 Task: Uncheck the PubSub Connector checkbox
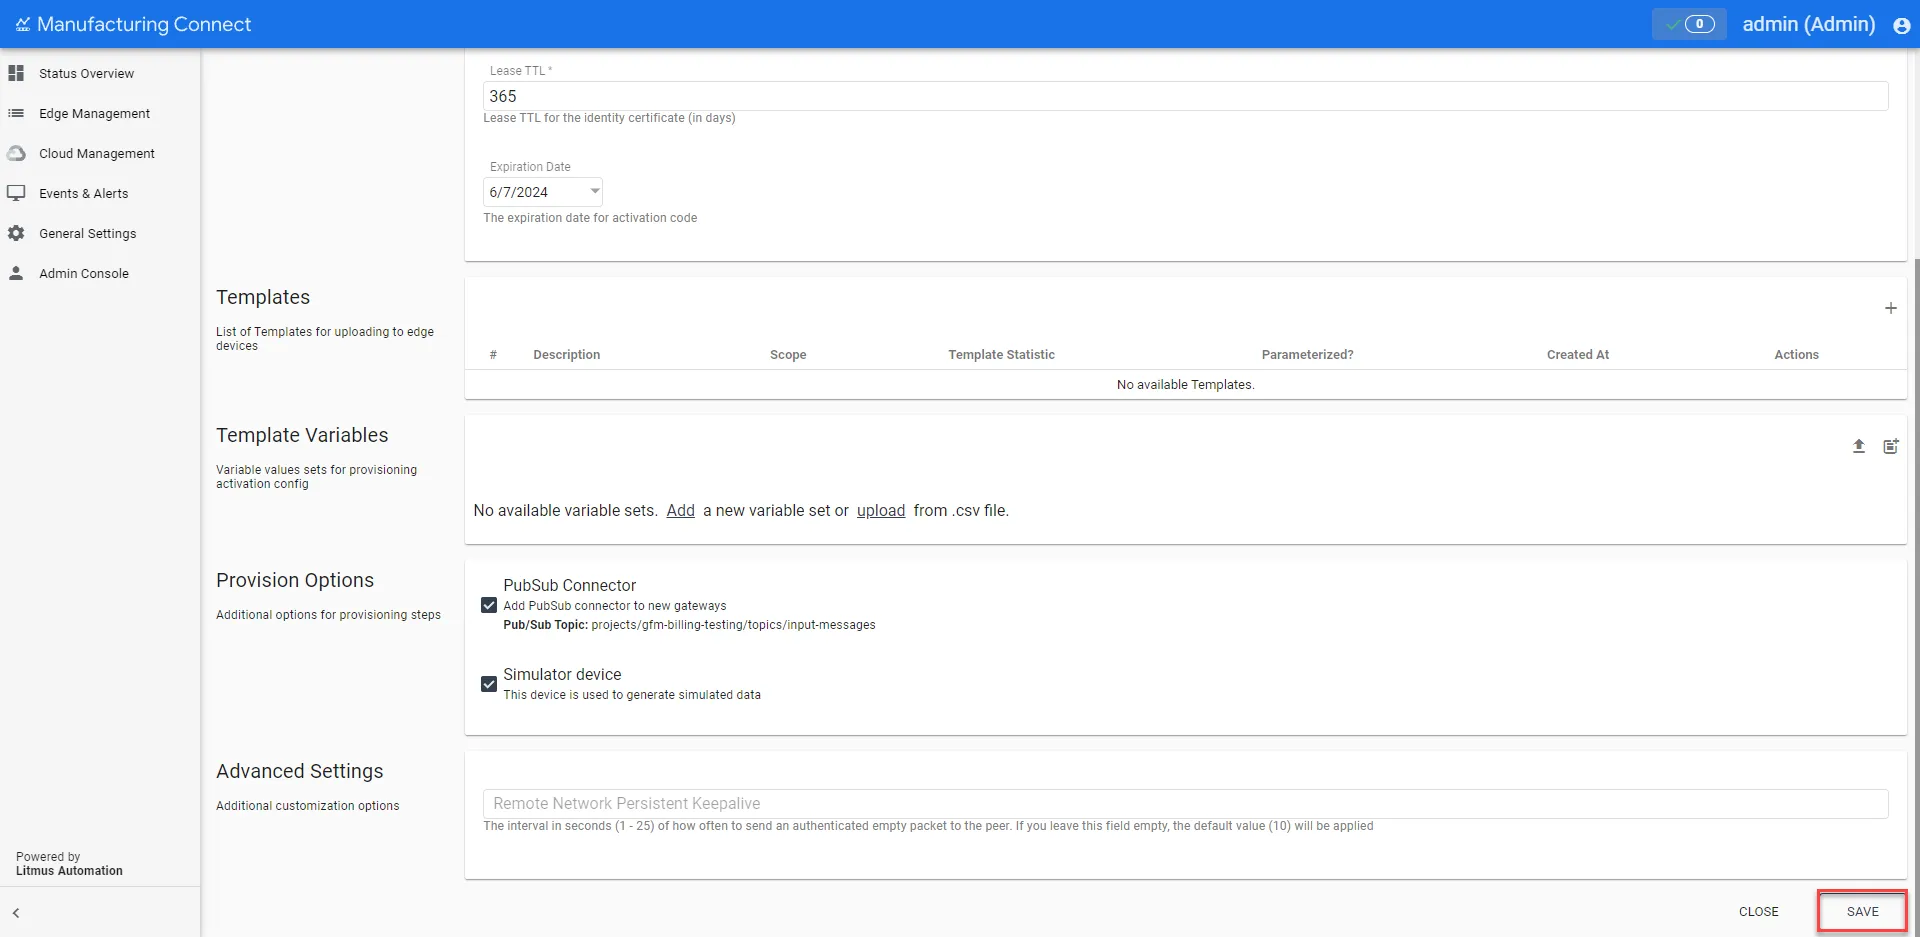[x=489, y=605]
